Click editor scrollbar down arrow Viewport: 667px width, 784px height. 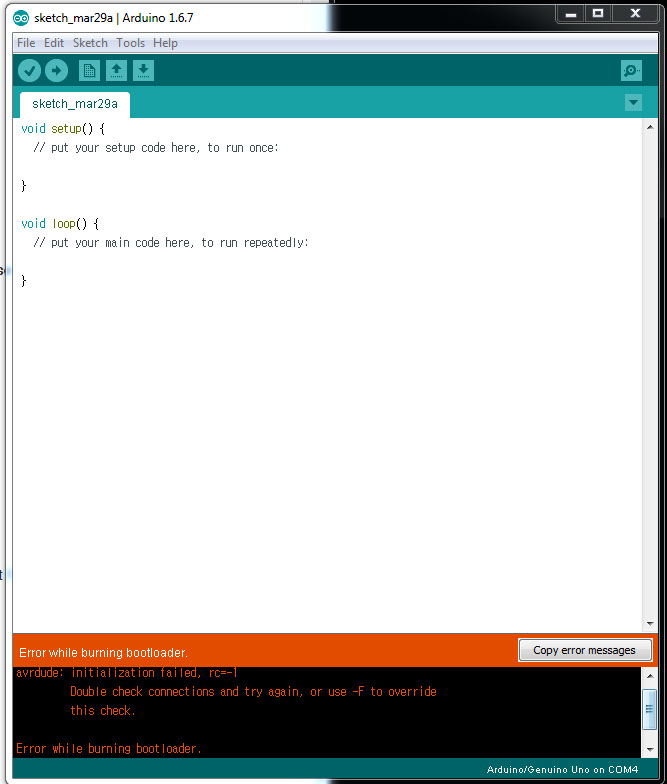[x=650, y=624]
